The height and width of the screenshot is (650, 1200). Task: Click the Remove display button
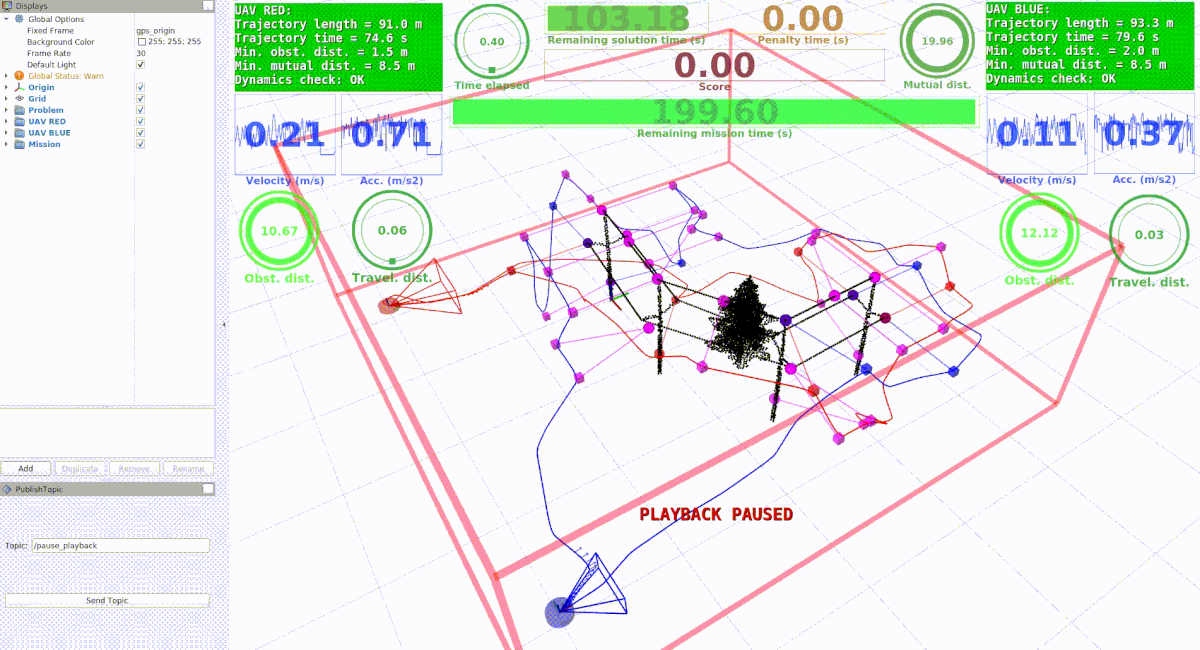point(134,468)
